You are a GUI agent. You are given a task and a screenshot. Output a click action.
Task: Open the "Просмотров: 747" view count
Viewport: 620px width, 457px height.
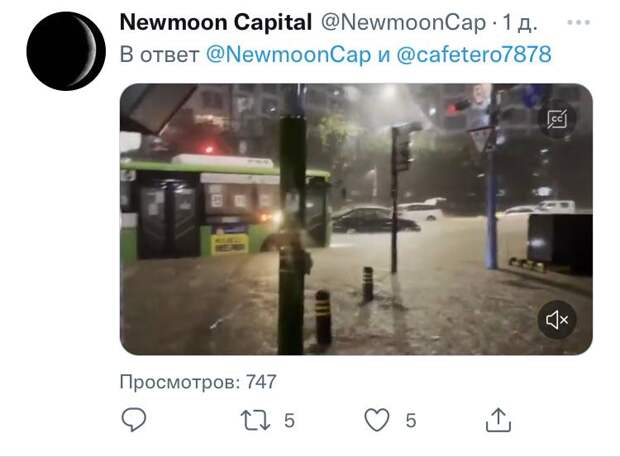coord(198,382)
